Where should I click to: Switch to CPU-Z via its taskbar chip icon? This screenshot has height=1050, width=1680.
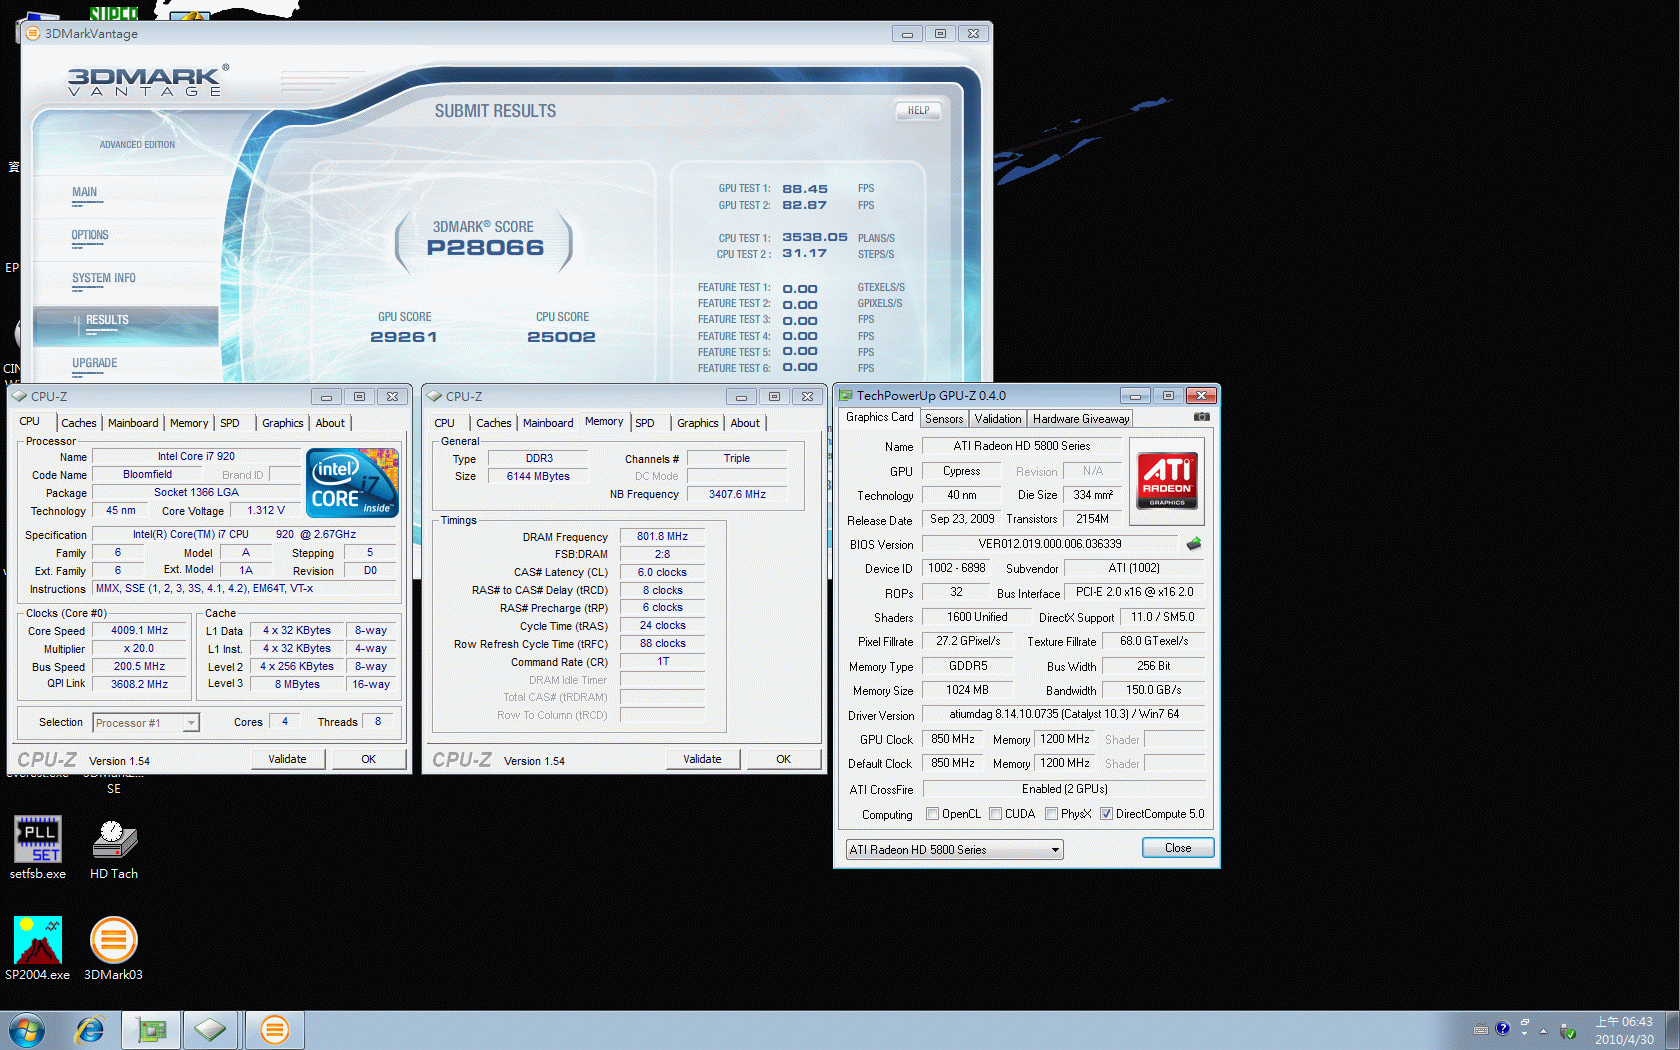pyautogui.click(x=210, y=1030)
